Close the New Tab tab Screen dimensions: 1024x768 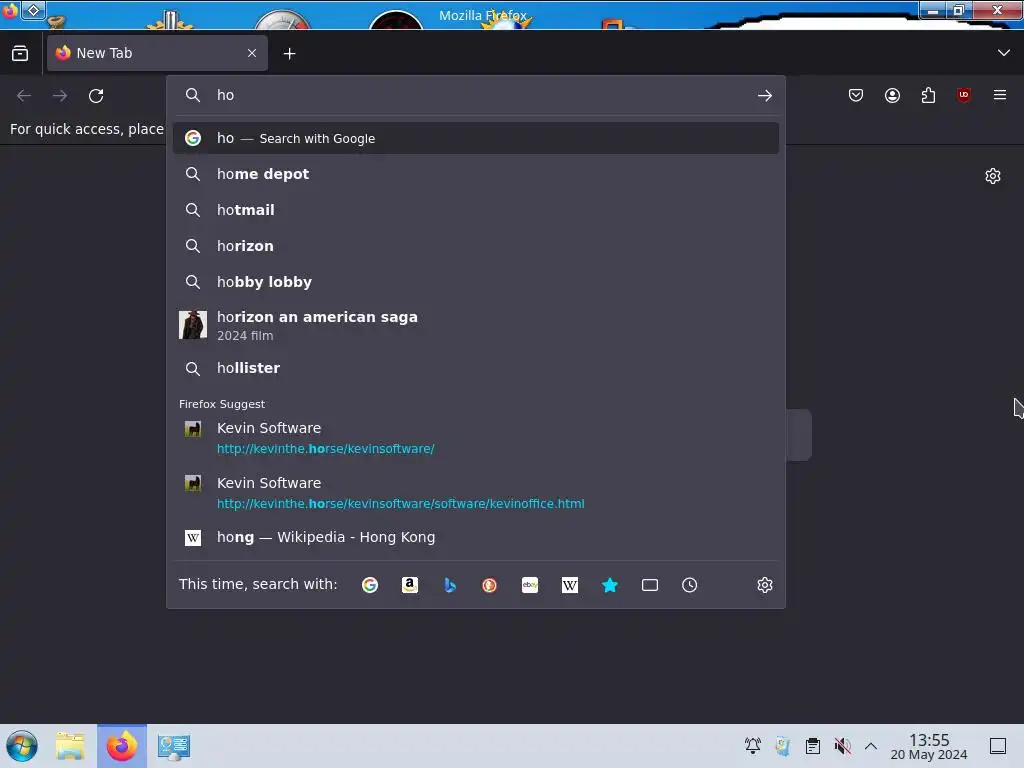(x=252, y=53)
